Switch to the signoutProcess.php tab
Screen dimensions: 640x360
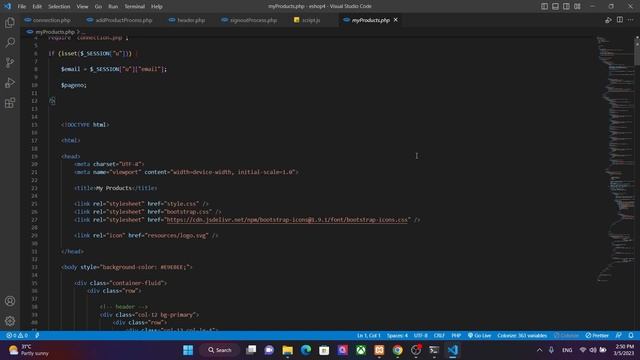coord(249,20)
